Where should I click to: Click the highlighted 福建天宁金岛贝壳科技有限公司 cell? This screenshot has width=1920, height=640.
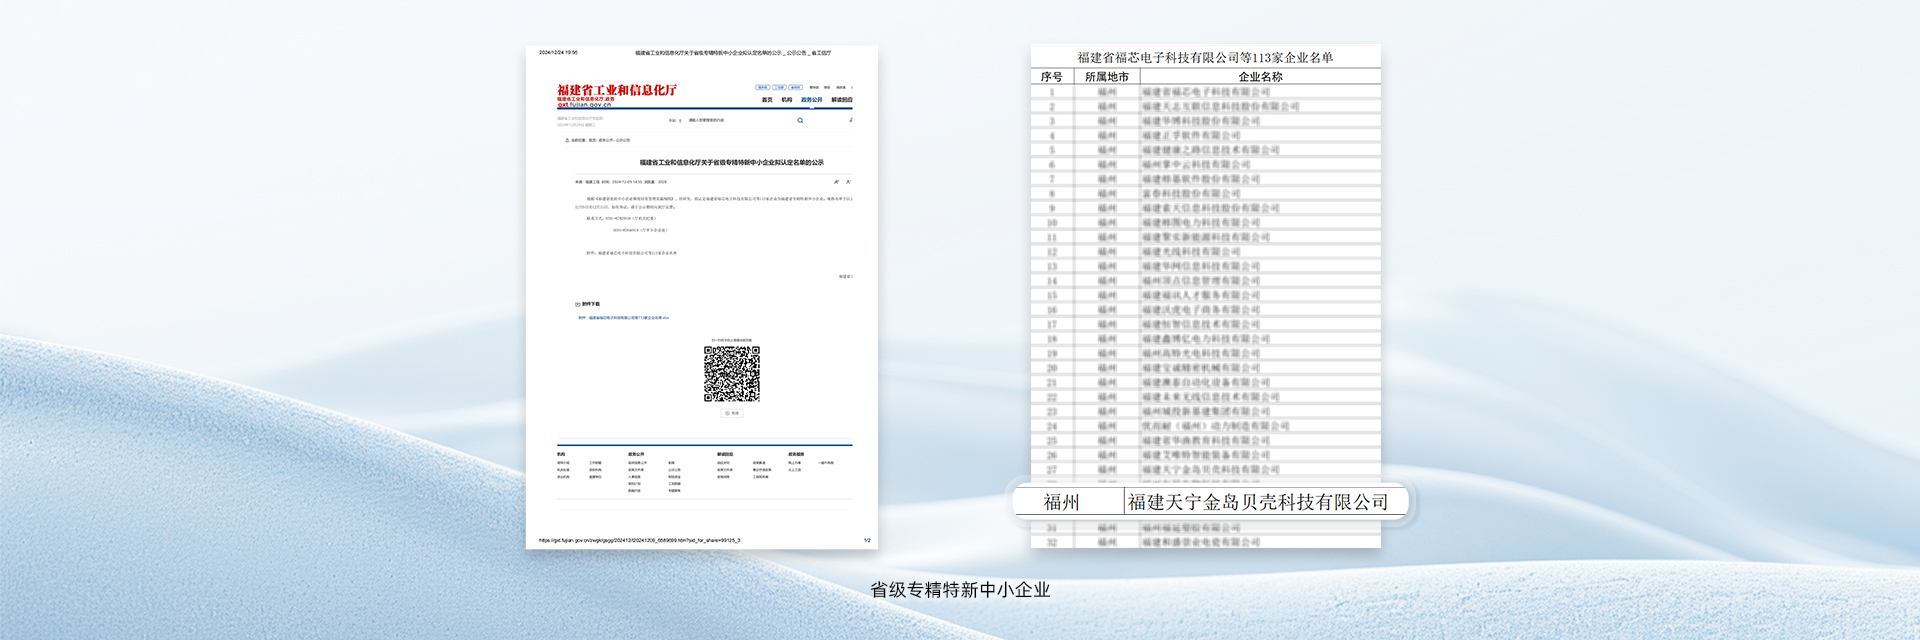tap(1258, 502)
